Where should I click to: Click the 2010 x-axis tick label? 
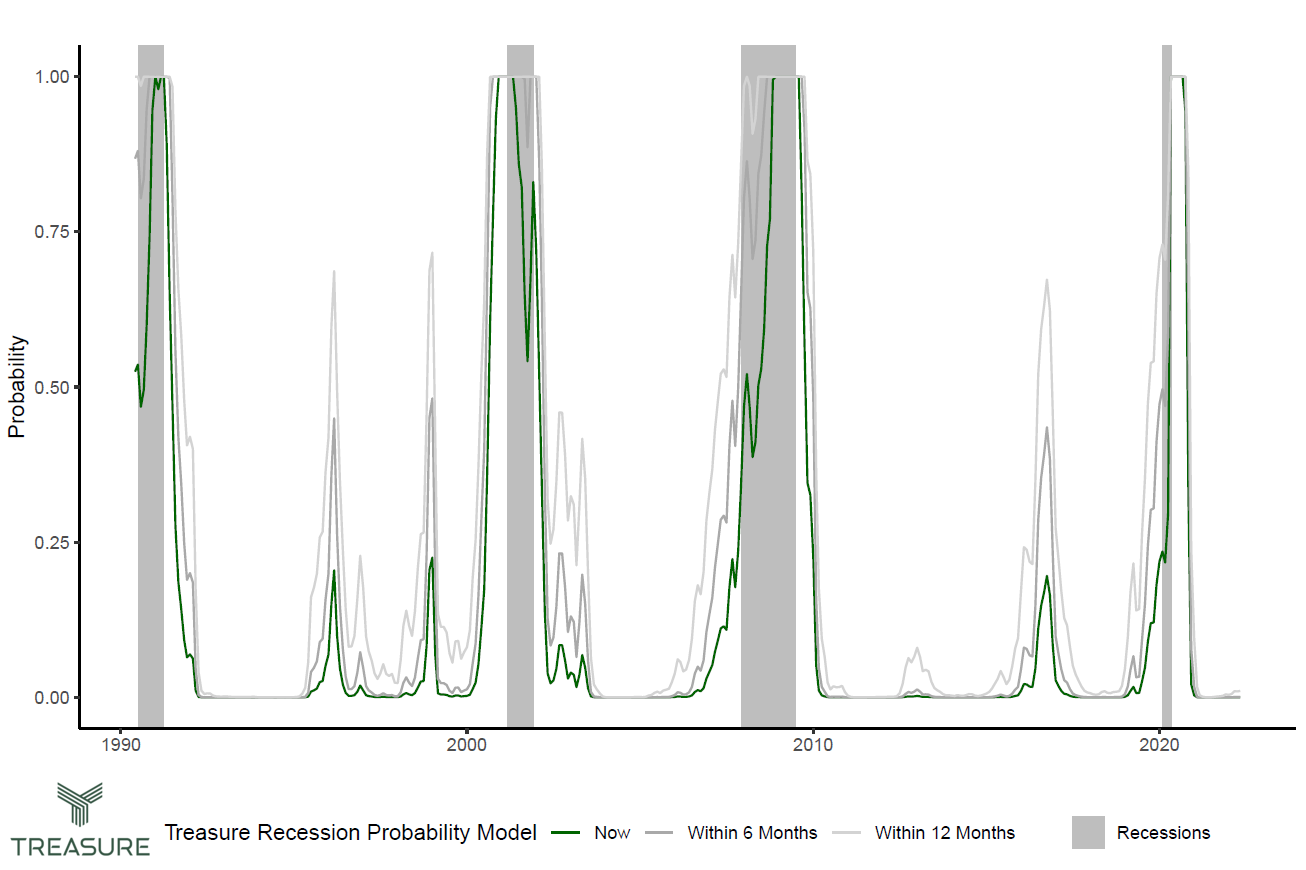click(x=813, y=746)
